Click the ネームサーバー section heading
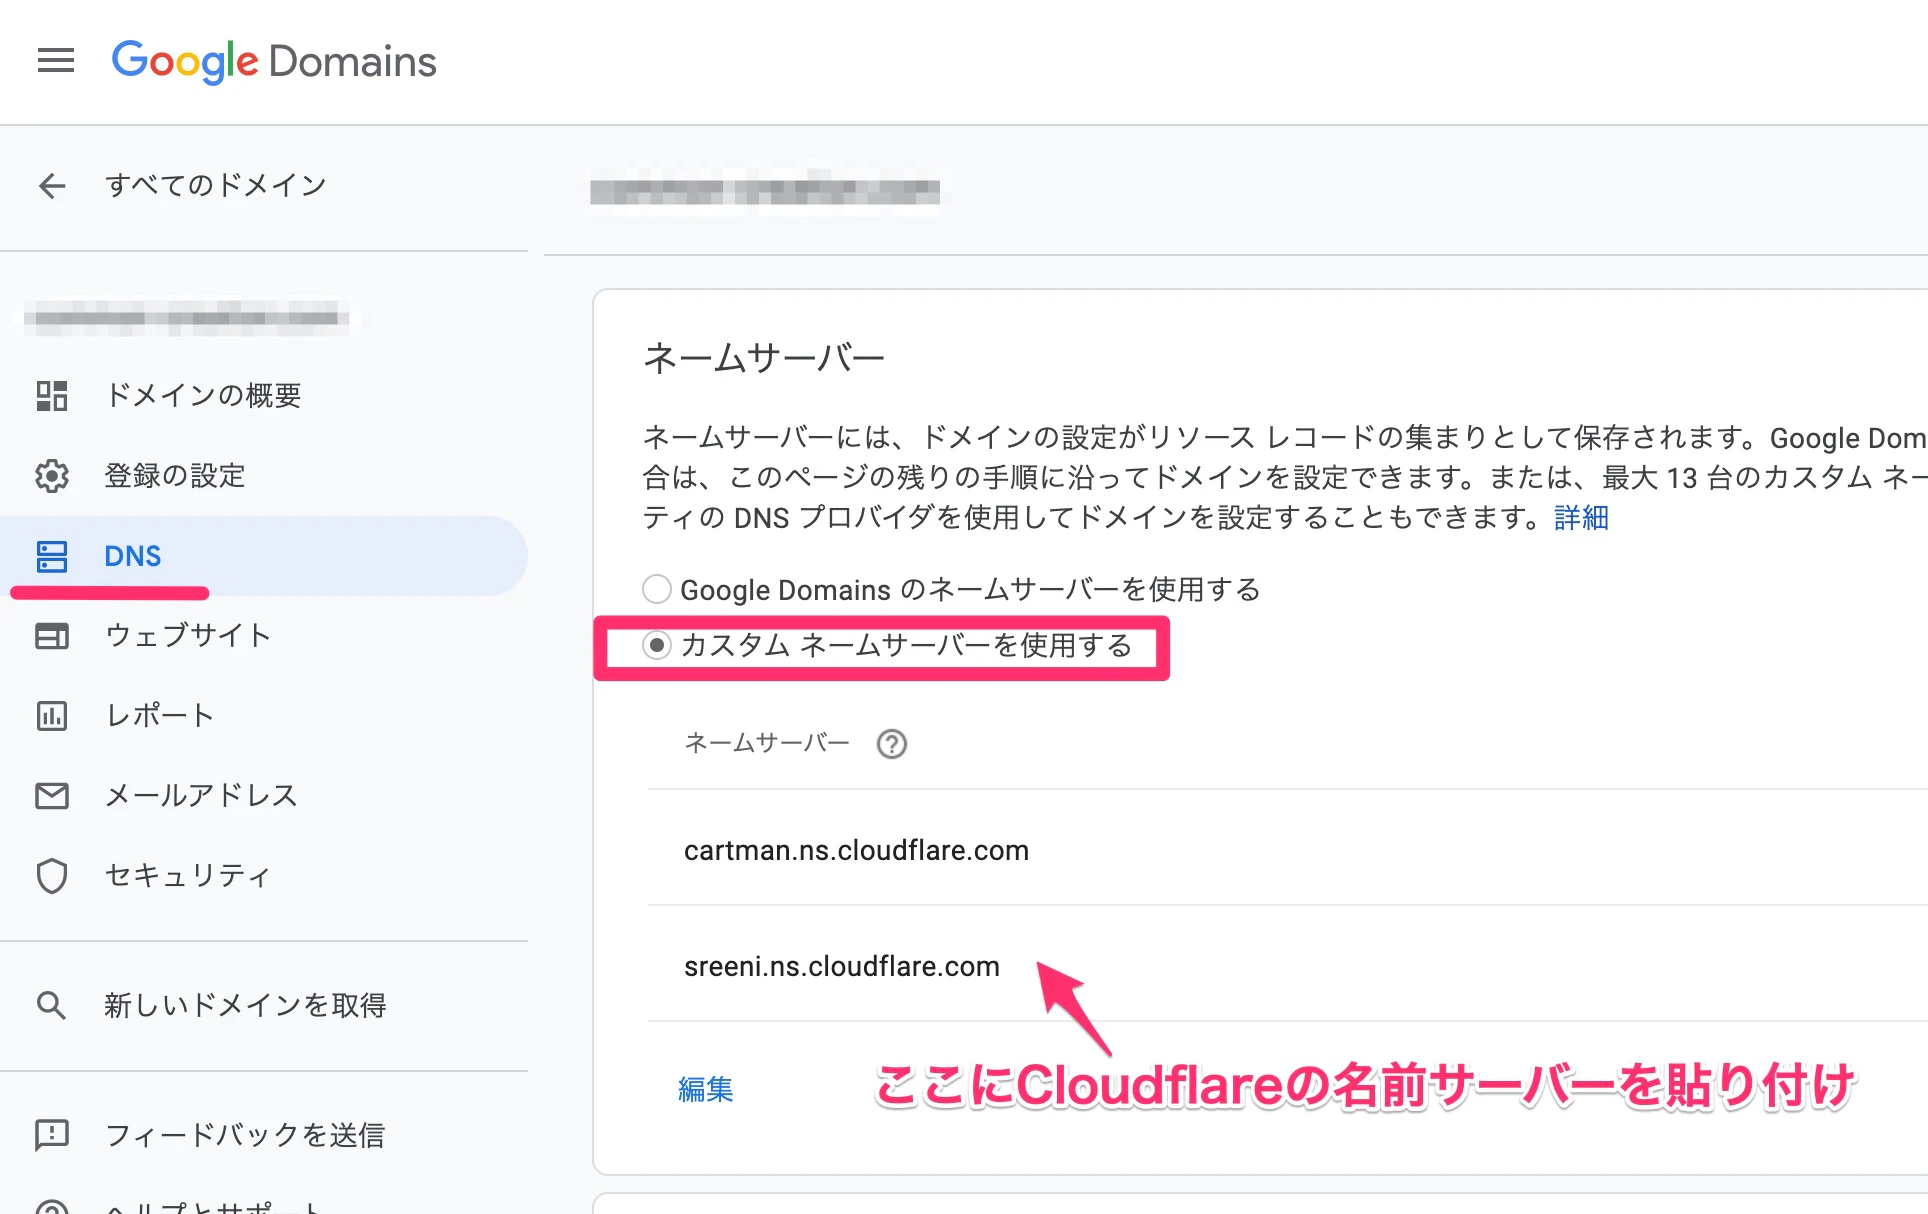The width and height of the screenshot is (1928, 1214). [764, 358]
